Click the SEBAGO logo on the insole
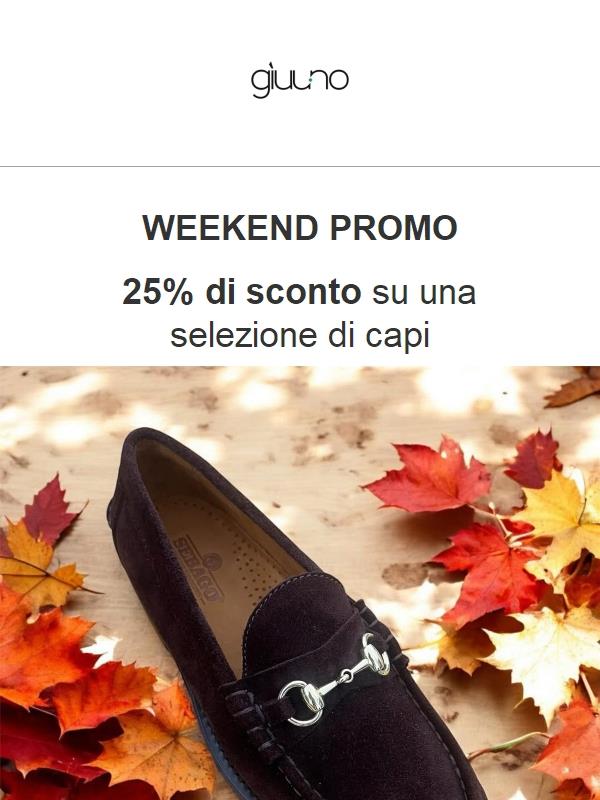This screenshot has height=800, width=600. [x=198, y=569]
